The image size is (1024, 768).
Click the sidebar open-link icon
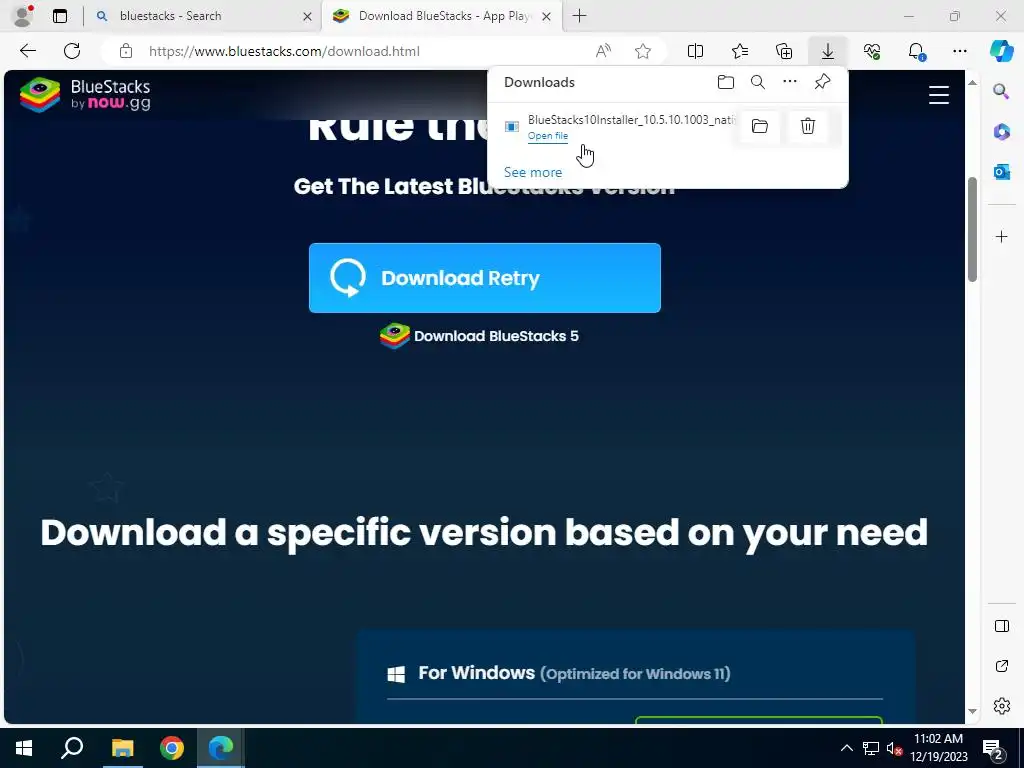[1001, 666]
